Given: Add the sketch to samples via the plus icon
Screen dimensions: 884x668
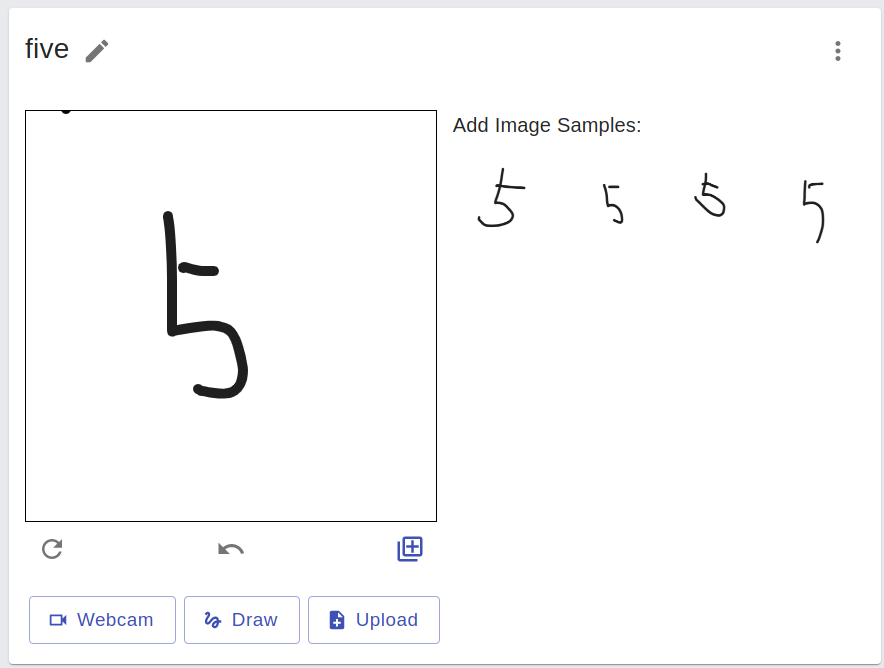Looking at the screenshot, I should [x=409, y=548].
